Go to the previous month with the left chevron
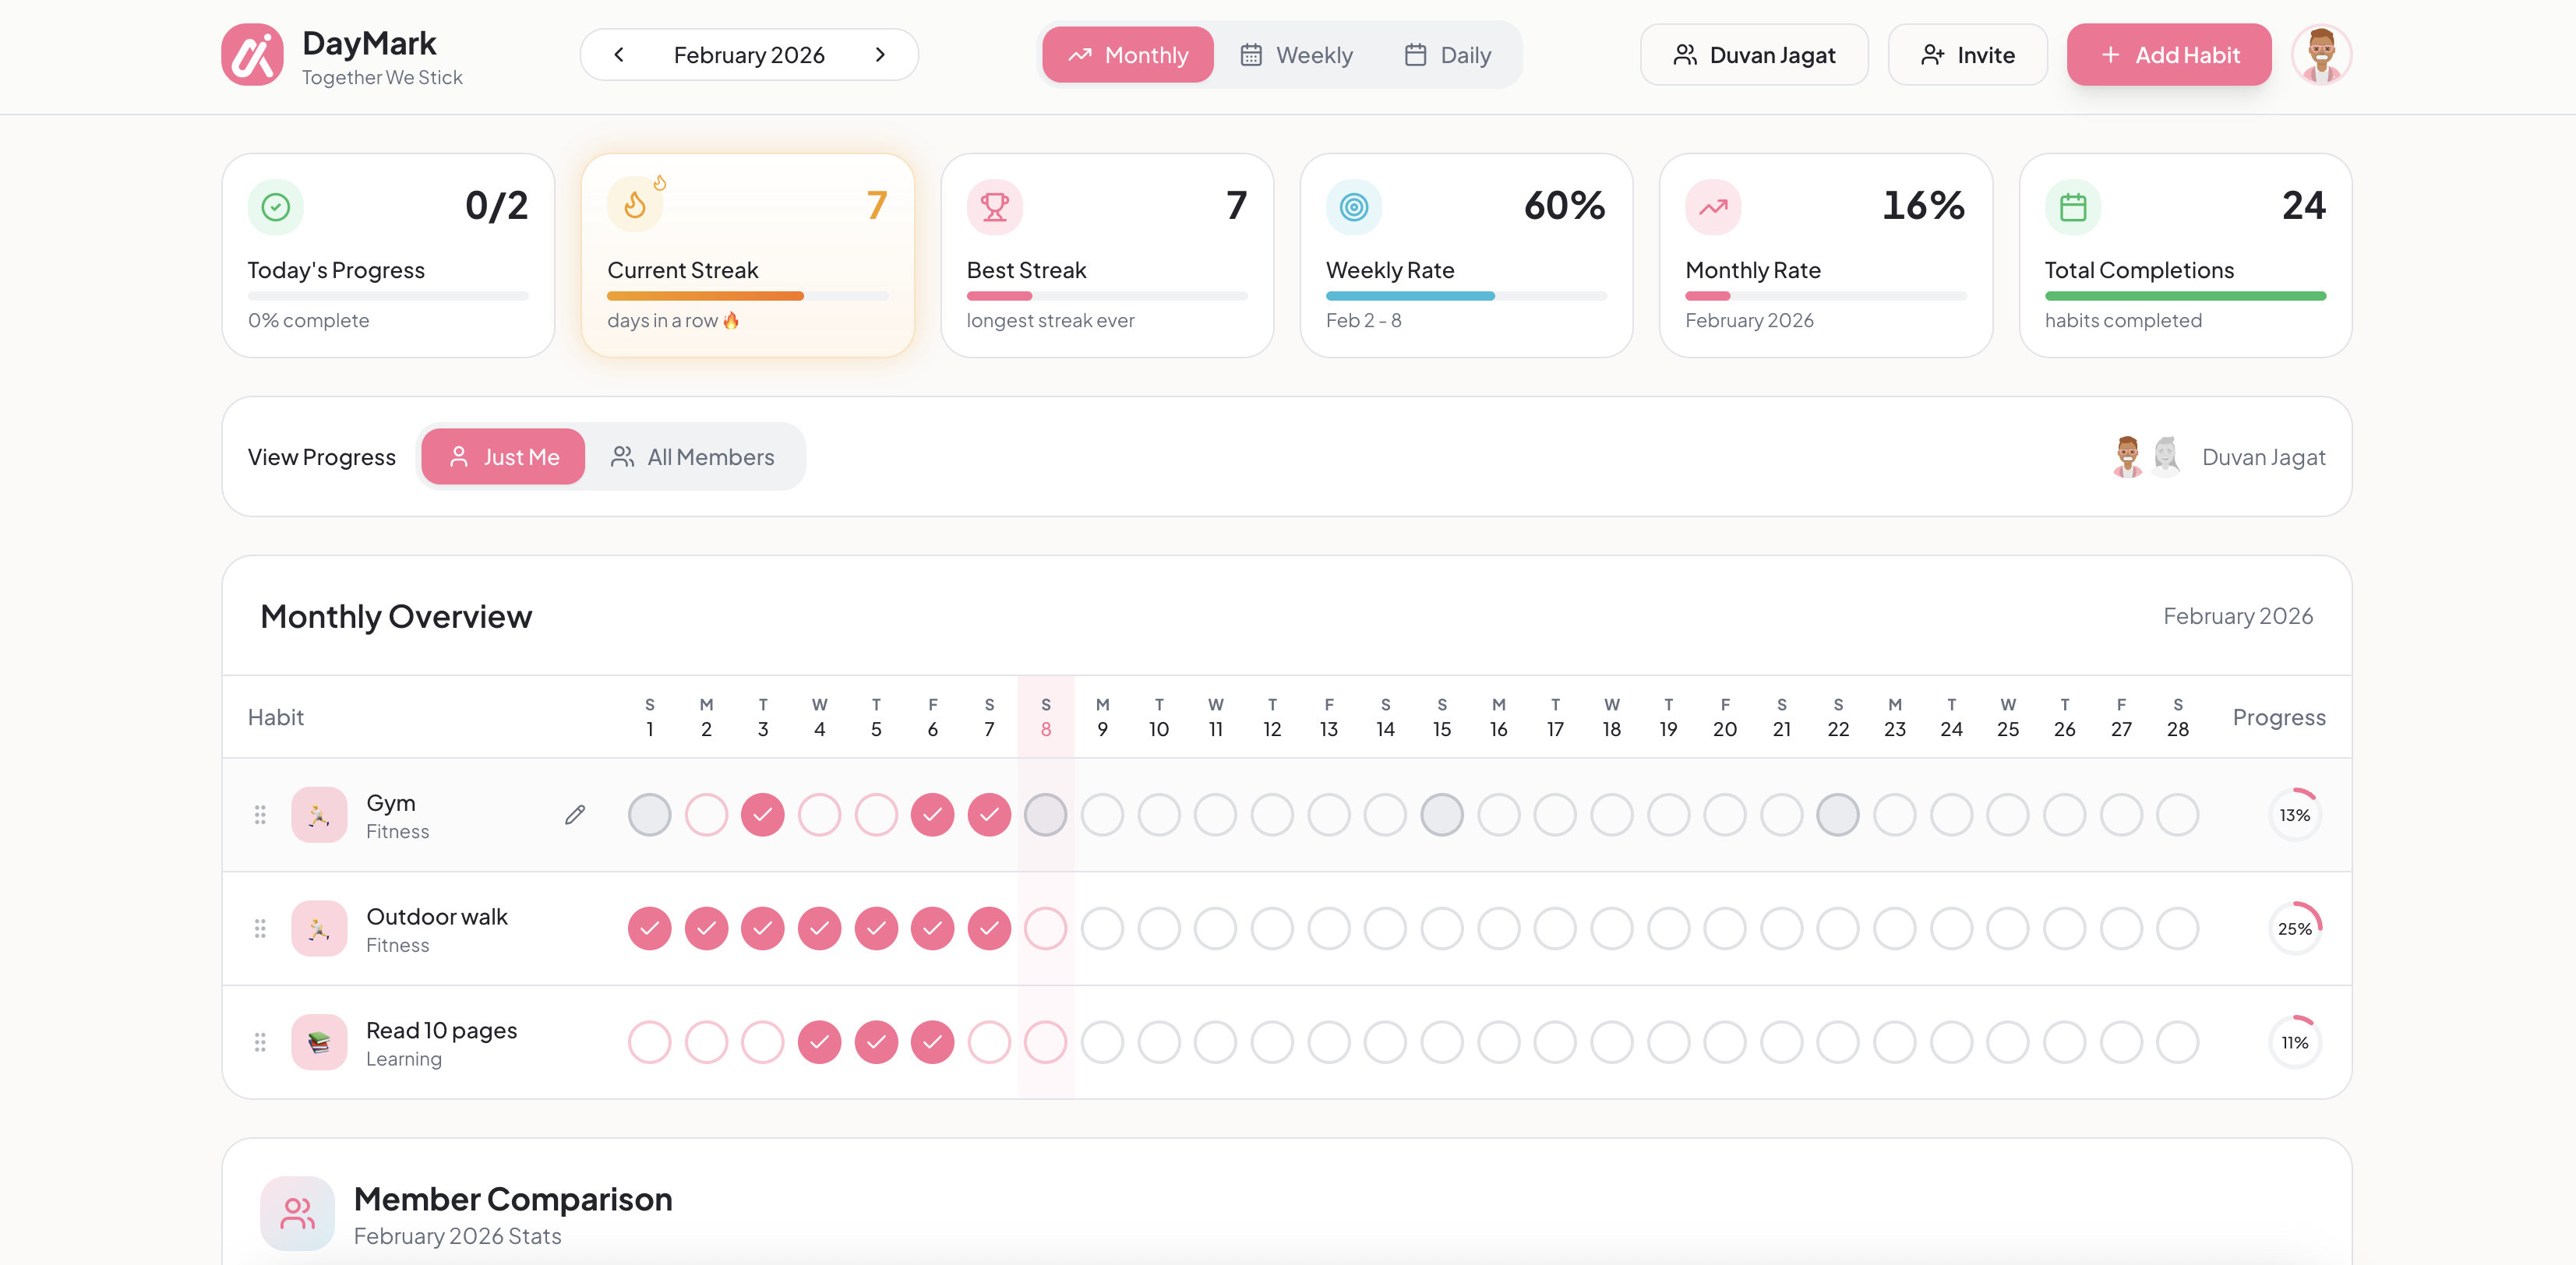 [618, 55]
